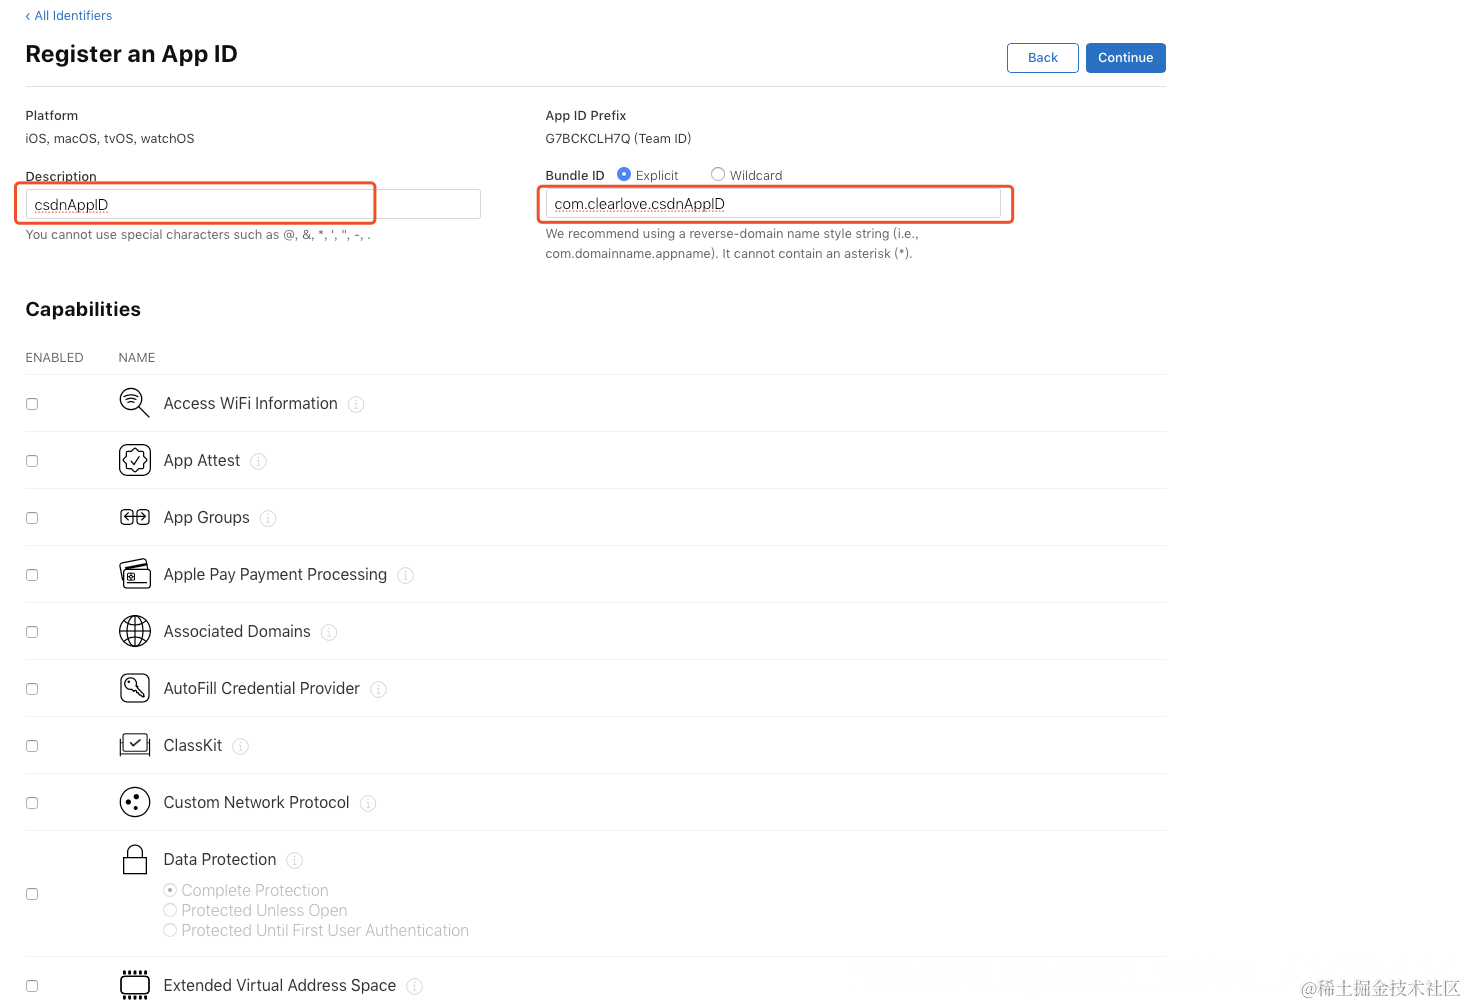Click the Register an App ID heading
Screen dimensions: 1467x1005
coord(131,54)
